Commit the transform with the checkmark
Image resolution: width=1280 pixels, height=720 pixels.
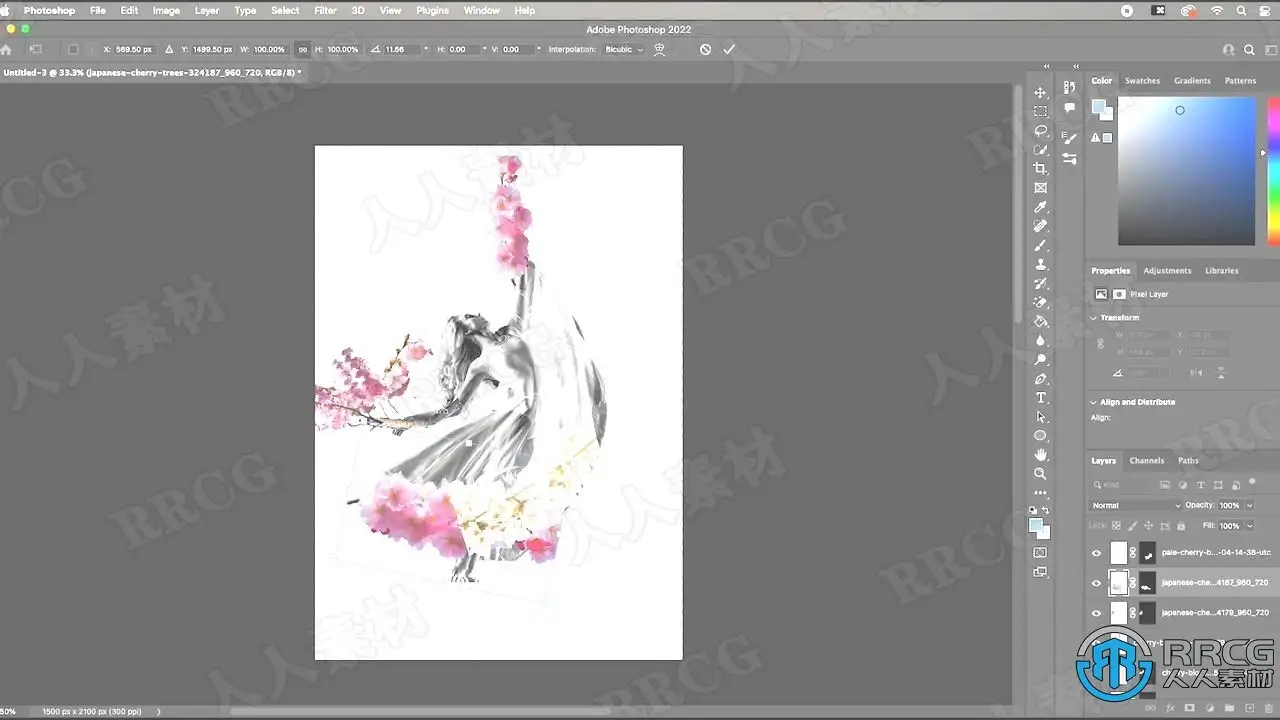[729, 49]
